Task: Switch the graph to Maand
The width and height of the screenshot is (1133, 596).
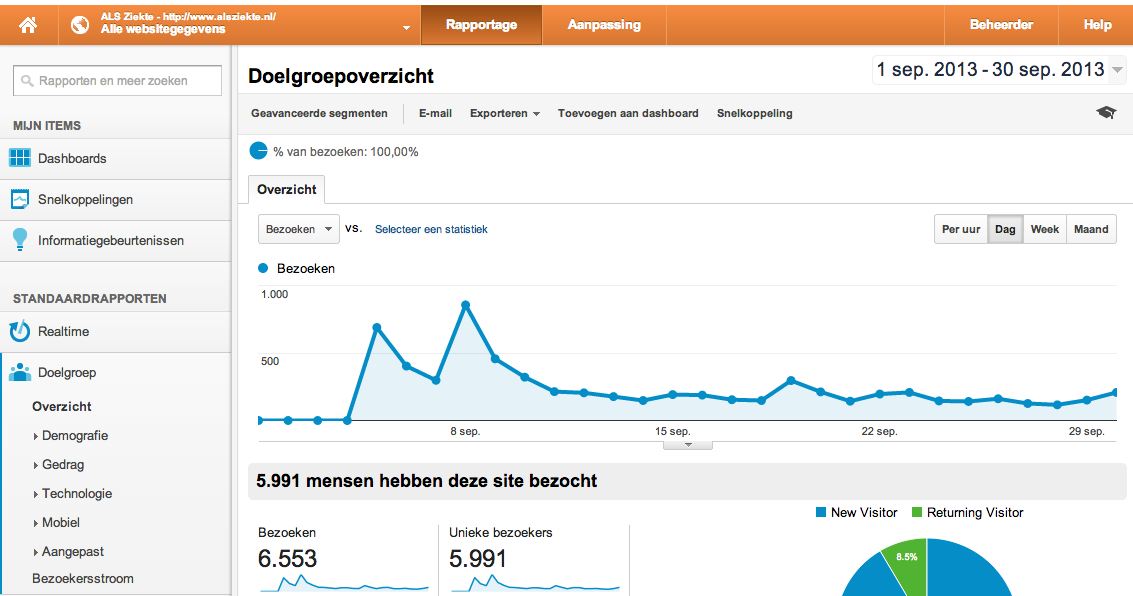Action: click(x=1091, y=229)
